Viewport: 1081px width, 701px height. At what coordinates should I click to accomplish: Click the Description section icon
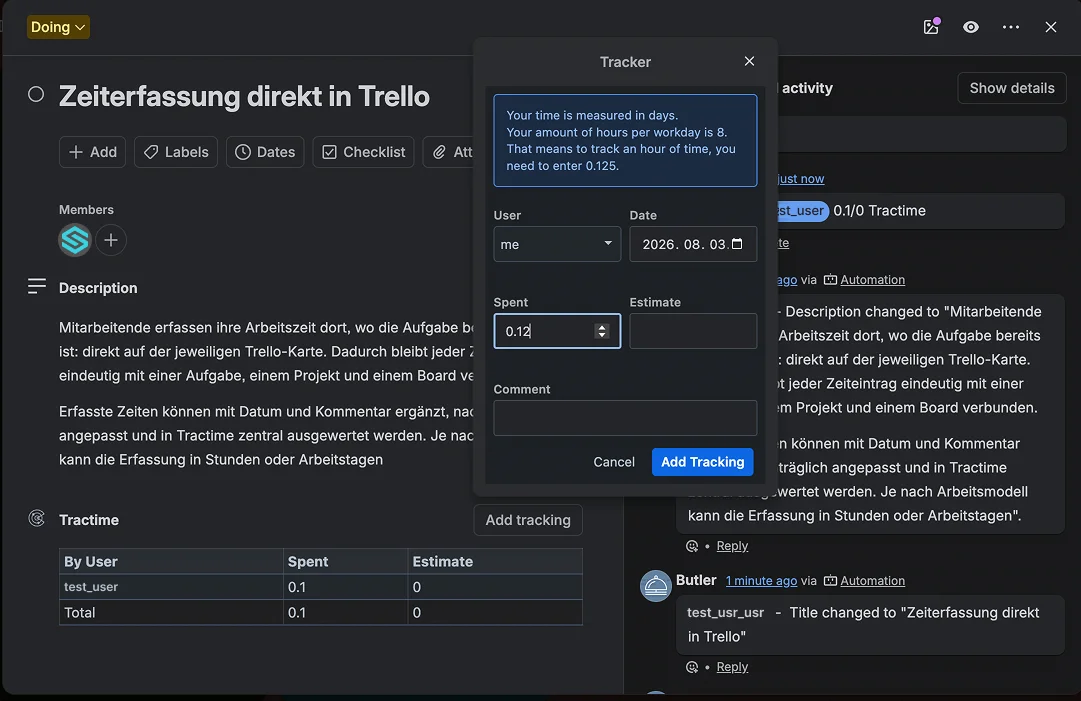pos(37,286)
